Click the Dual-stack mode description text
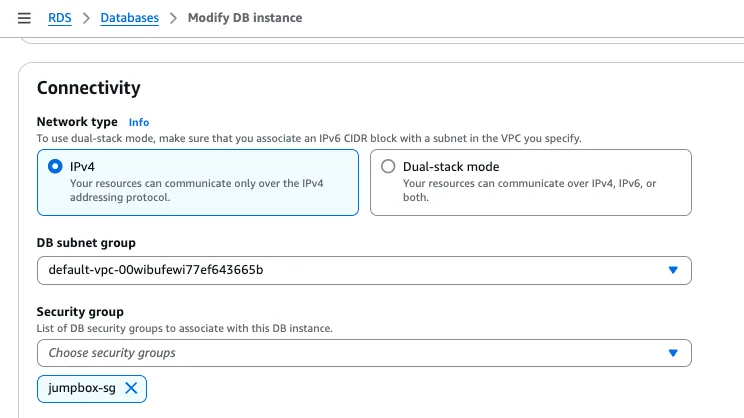The height and width of the screenshot is (418, 744). pyautogui.click(x=530, y=190)
